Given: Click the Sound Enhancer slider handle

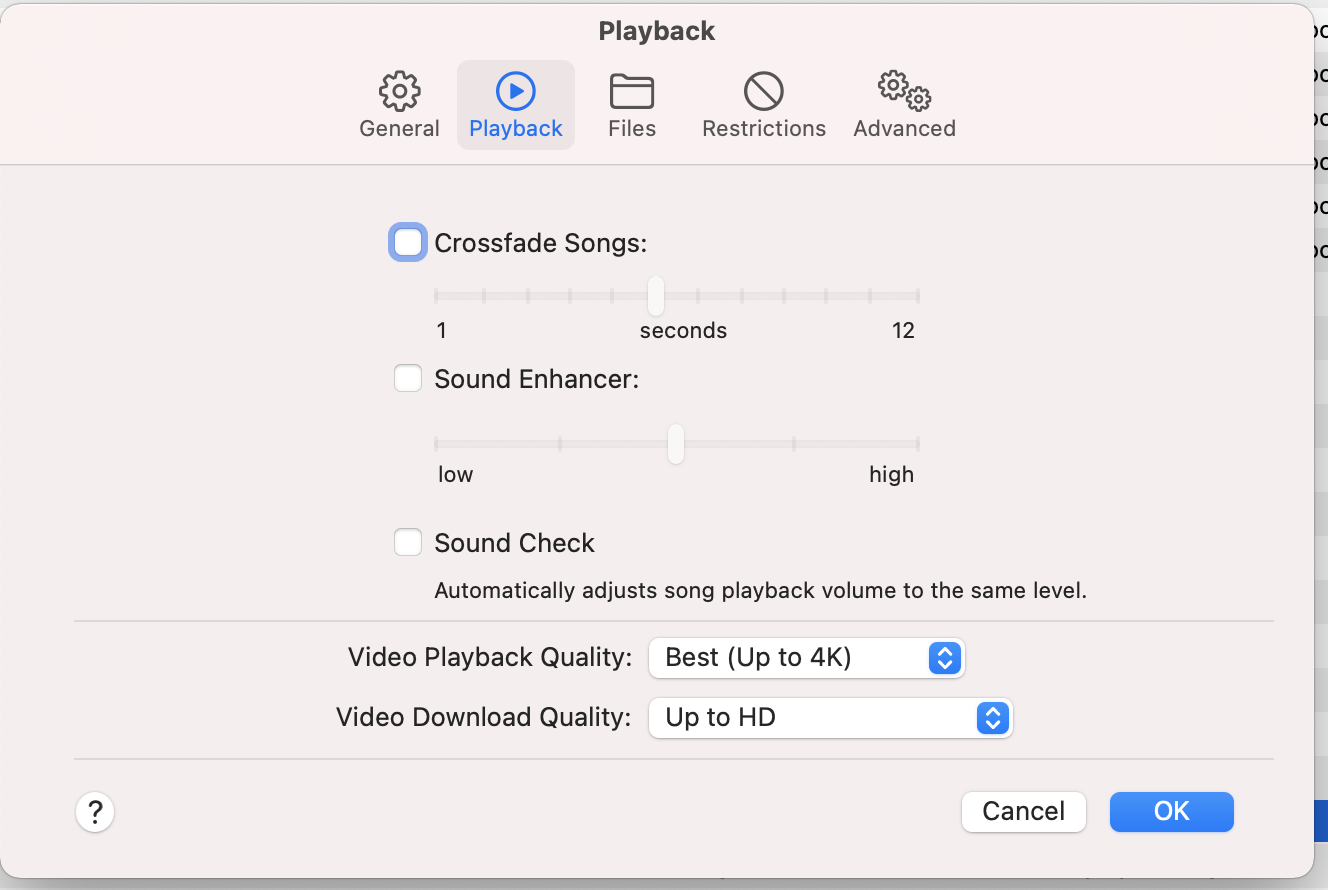Looking at the screenshot, I should coord(676,444).
